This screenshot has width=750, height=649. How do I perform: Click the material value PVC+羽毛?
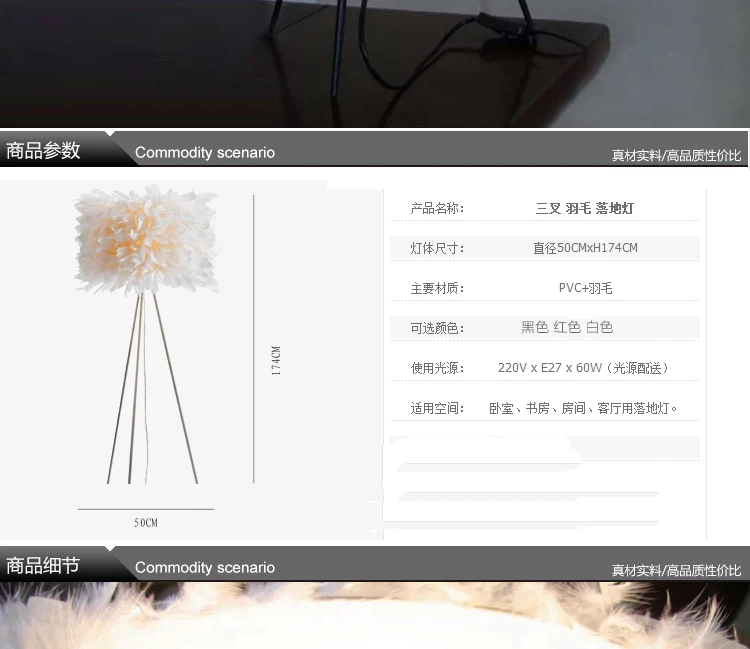(585, 288)
